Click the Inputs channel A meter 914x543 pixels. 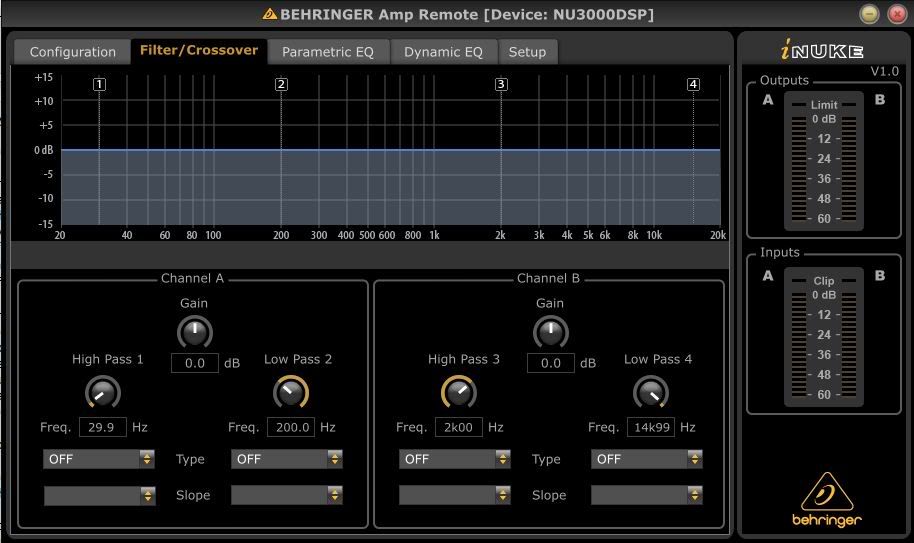pyautogui.click(x=799, y=344)
